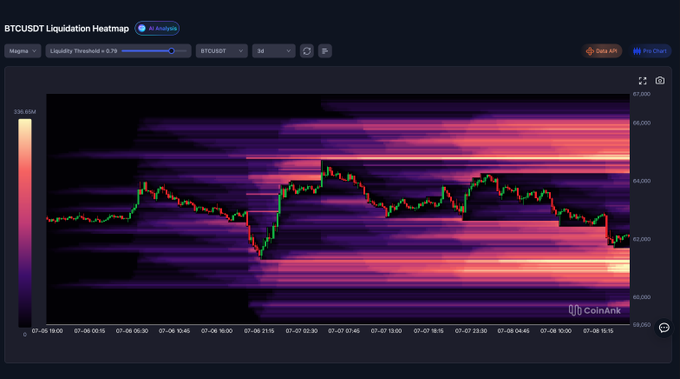Click the list-layout icon beside refresh
The image size is (680, 379).
[x=325, y=51]
